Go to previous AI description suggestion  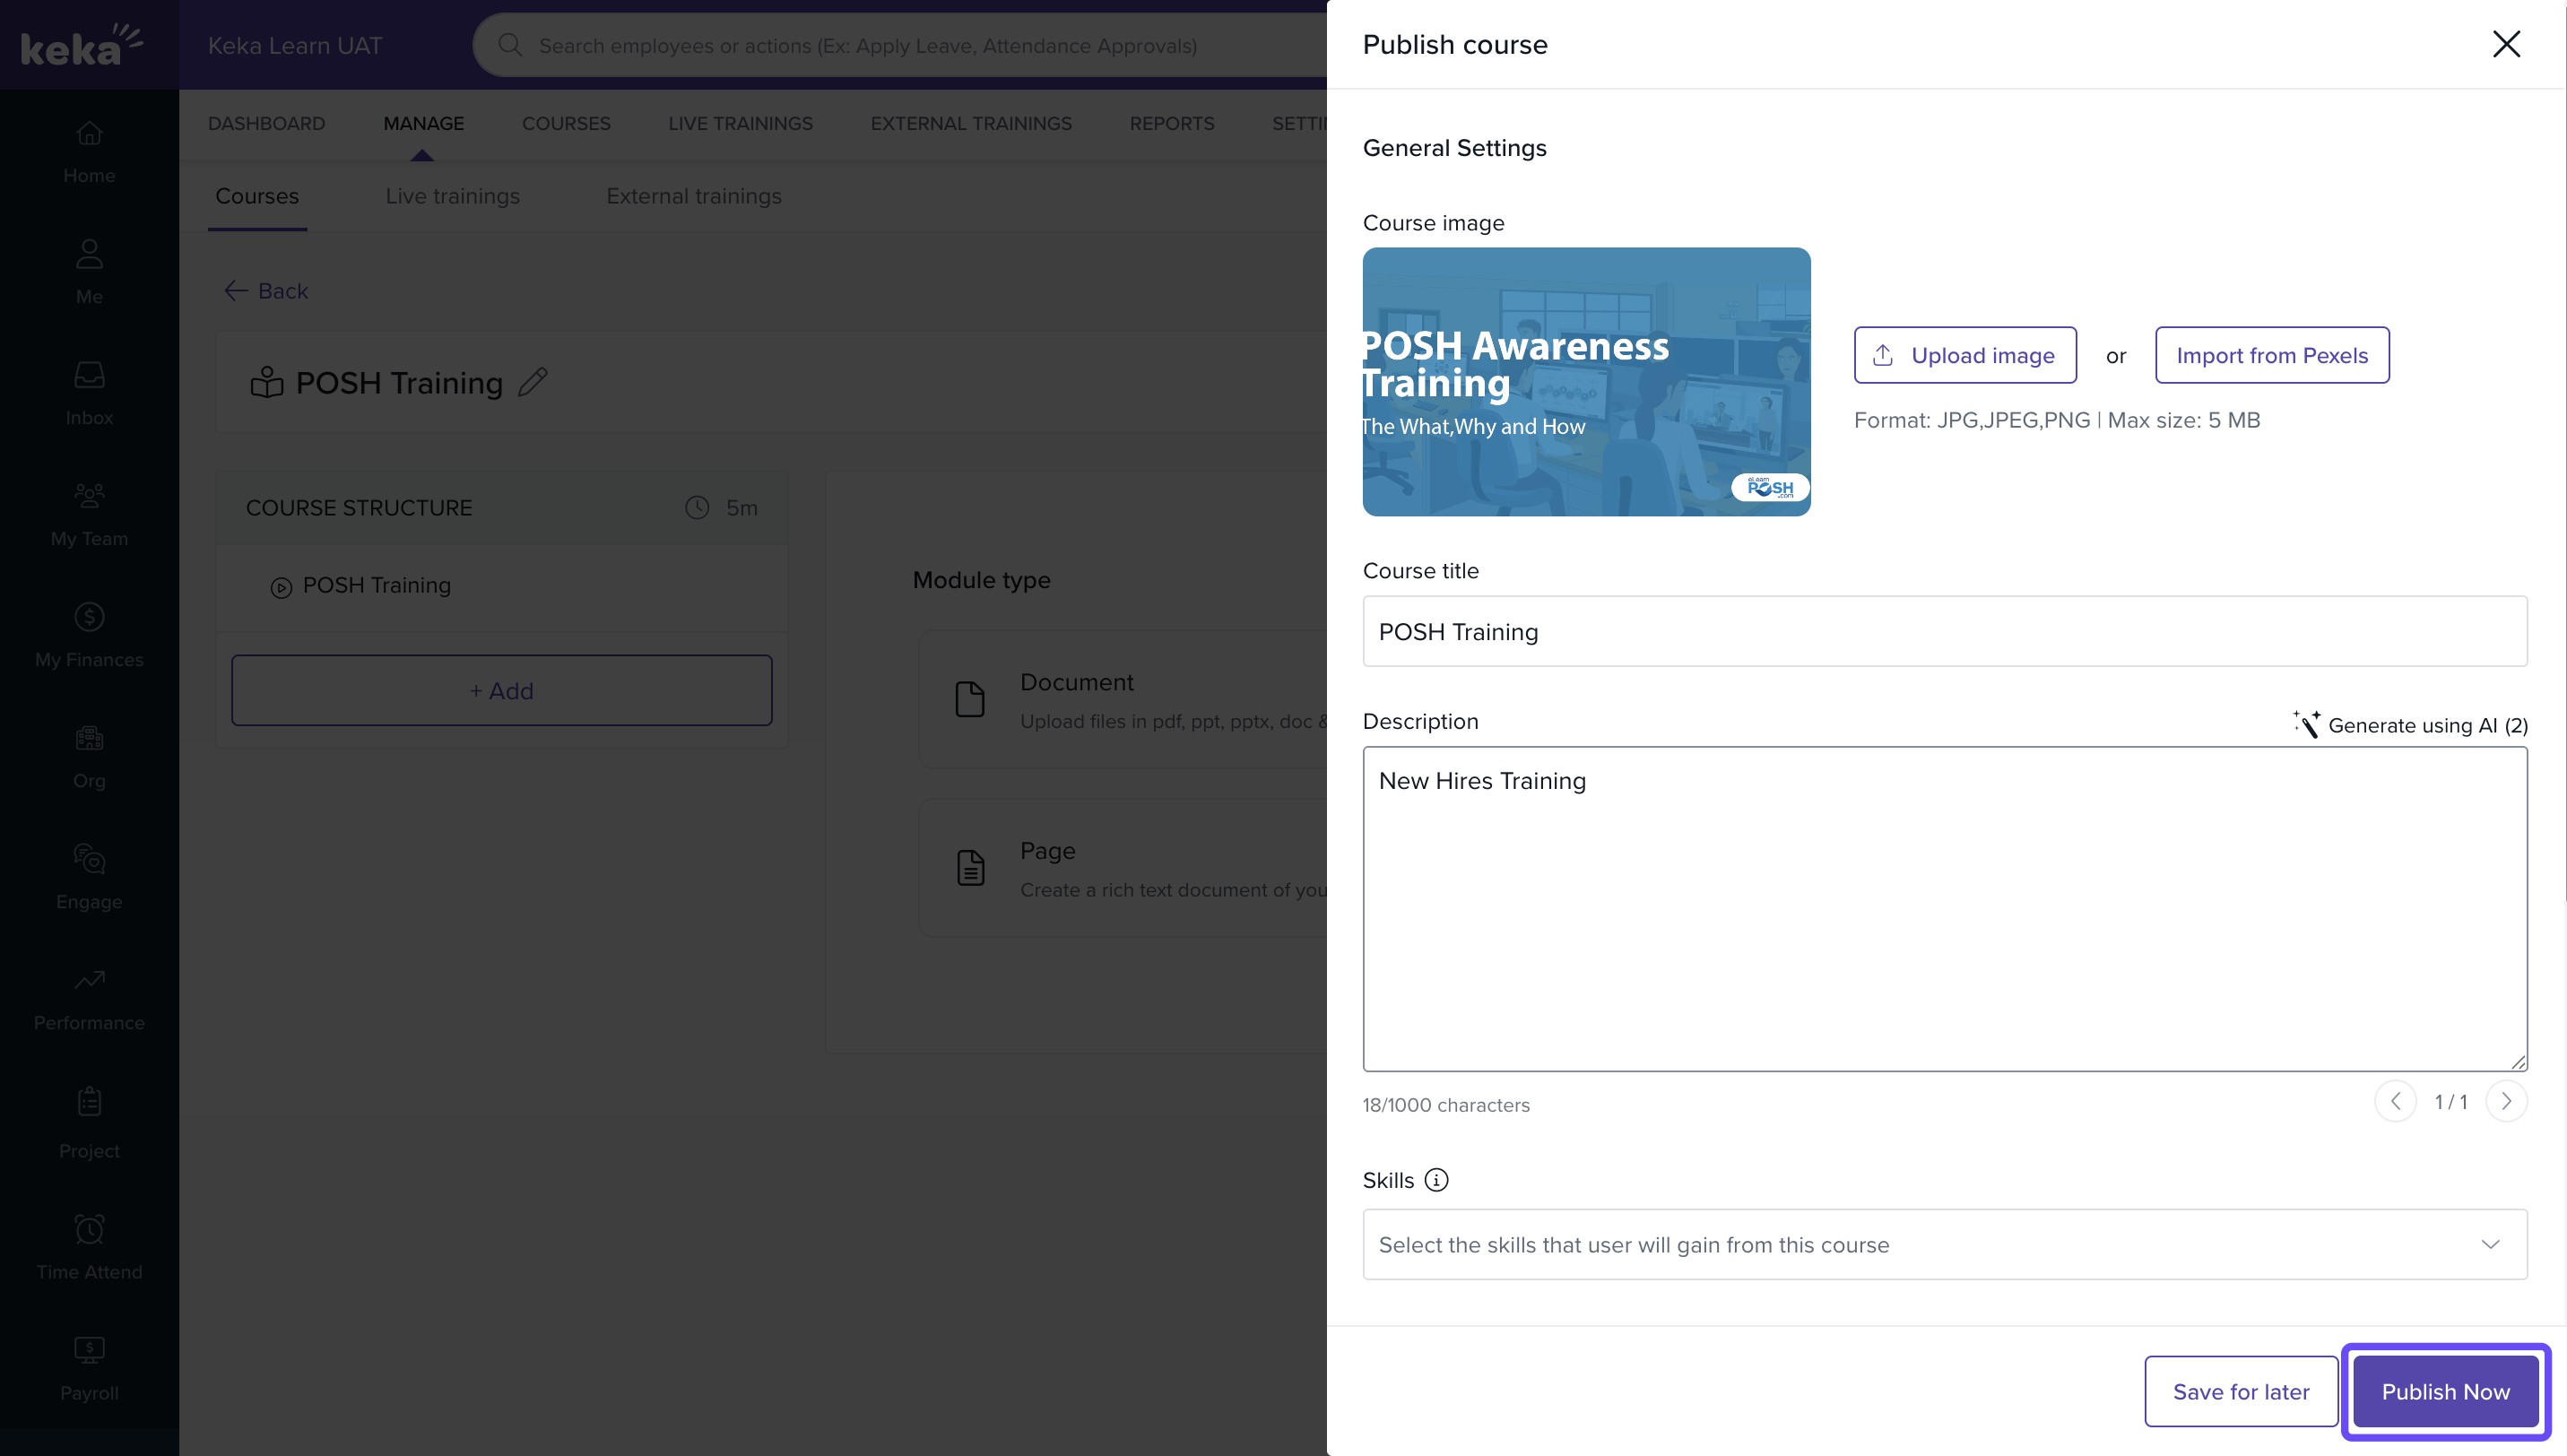tap(2395, 1101)
